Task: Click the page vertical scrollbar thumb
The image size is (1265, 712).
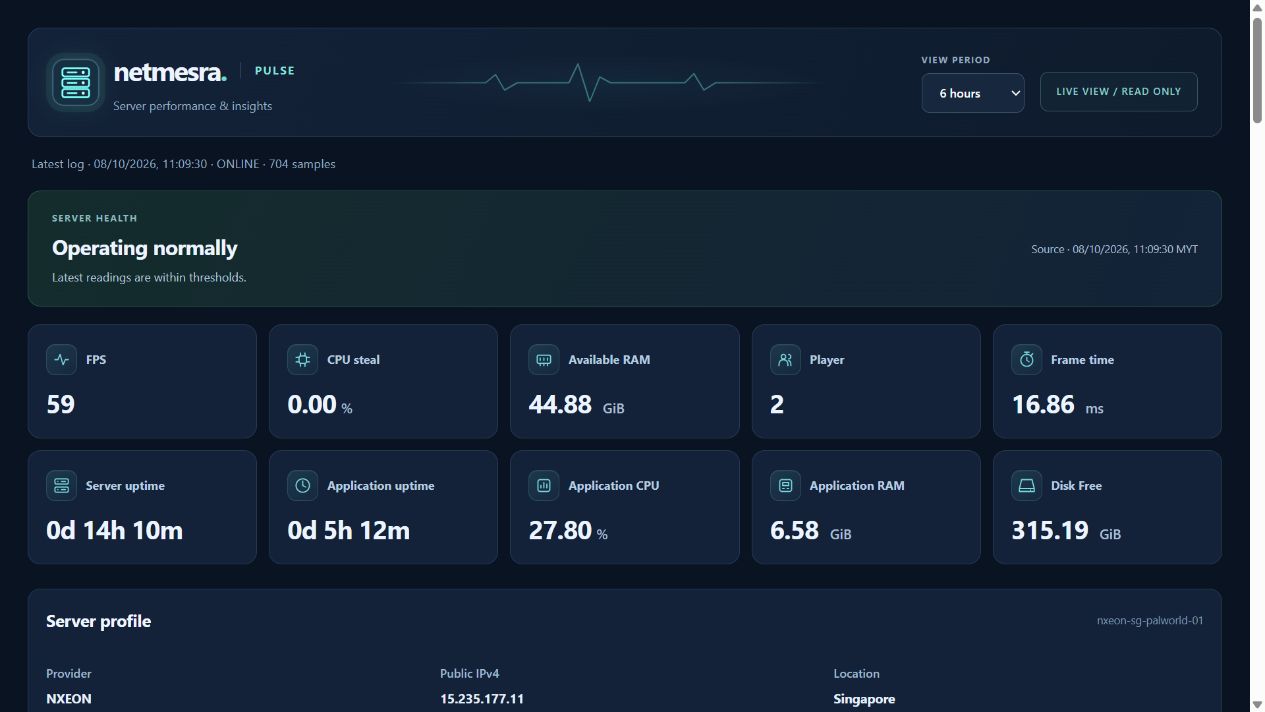Action: 1257,70
